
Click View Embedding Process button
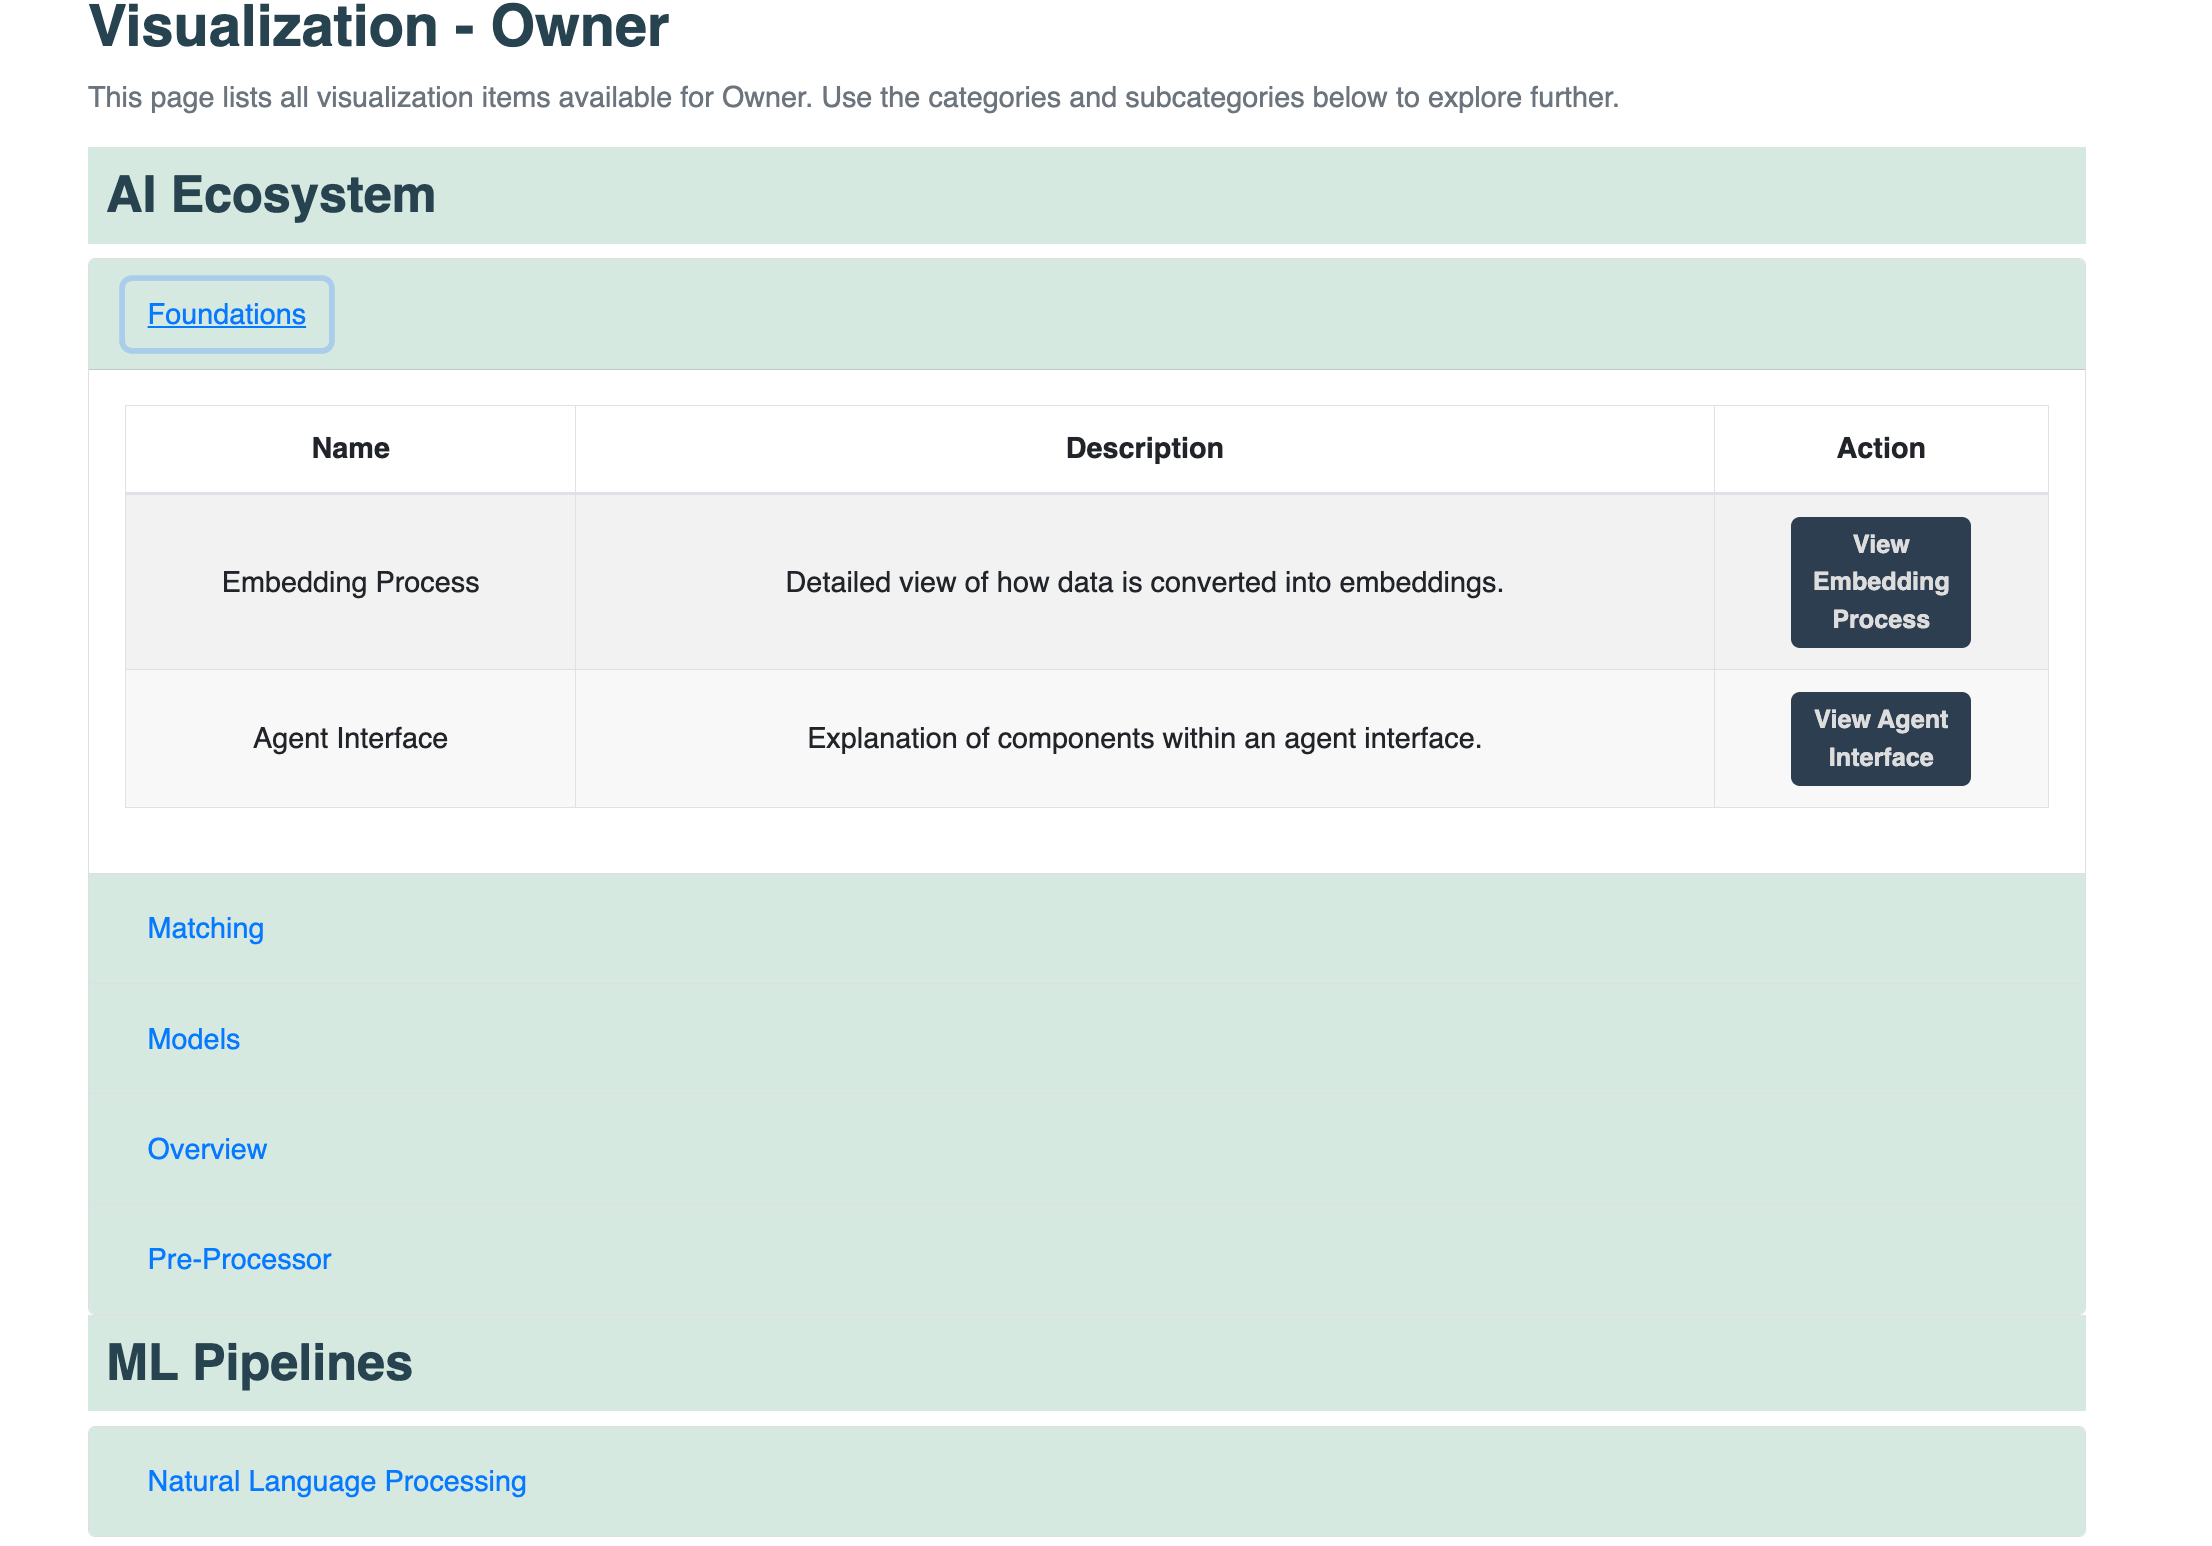click(1880, 582)
